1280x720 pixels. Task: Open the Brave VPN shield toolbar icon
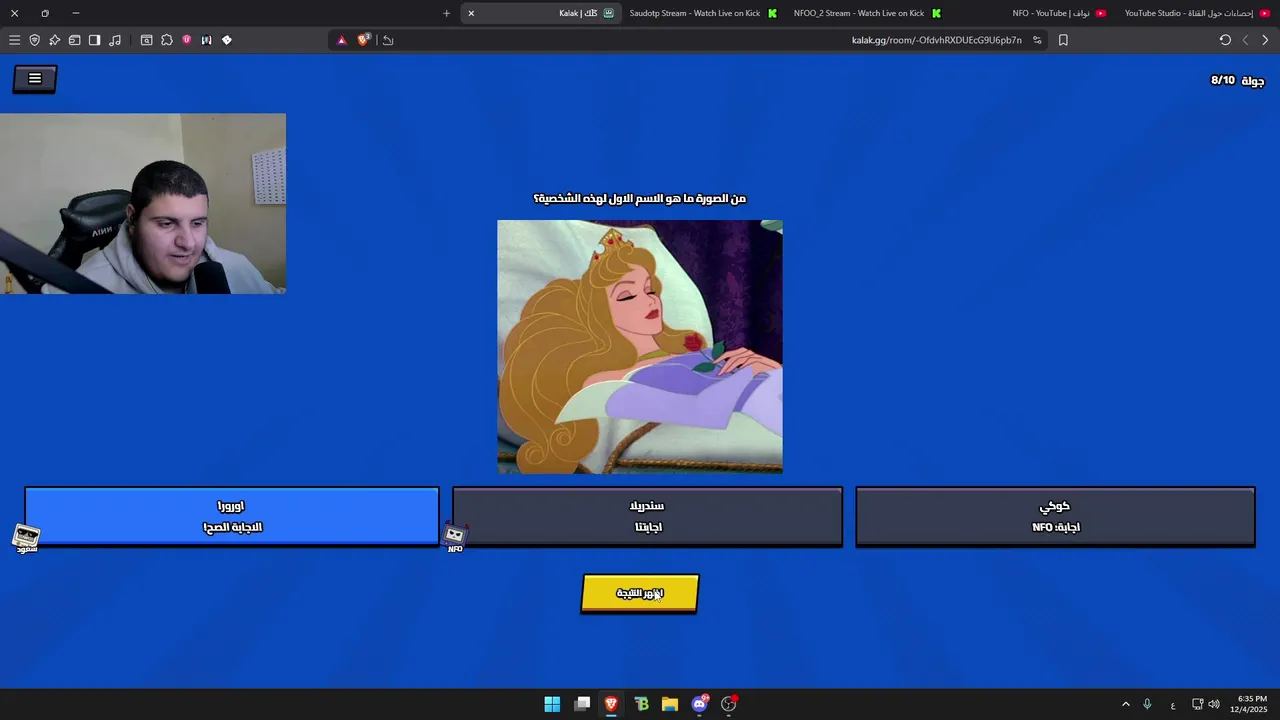[34, 40]
